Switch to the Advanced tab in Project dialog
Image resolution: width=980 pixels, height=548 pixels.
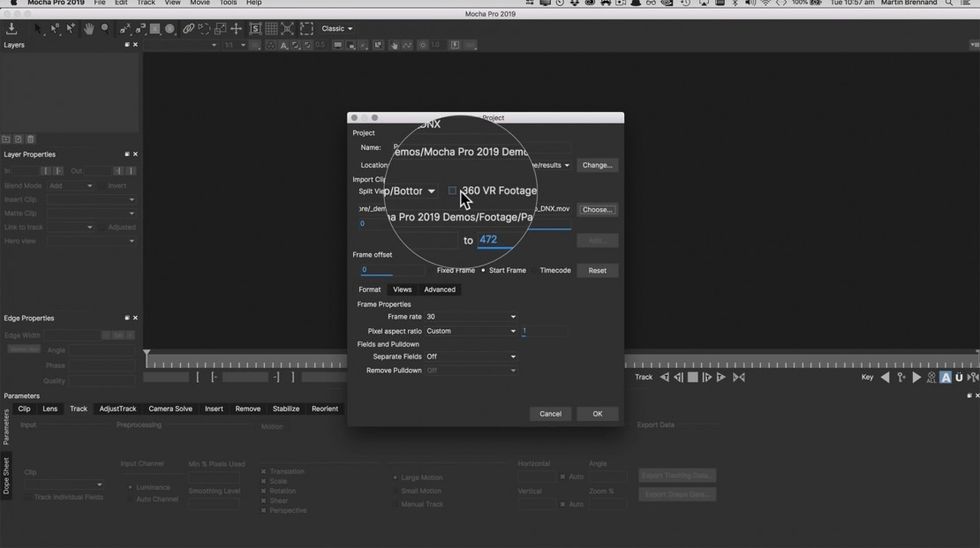coord(440,289)
